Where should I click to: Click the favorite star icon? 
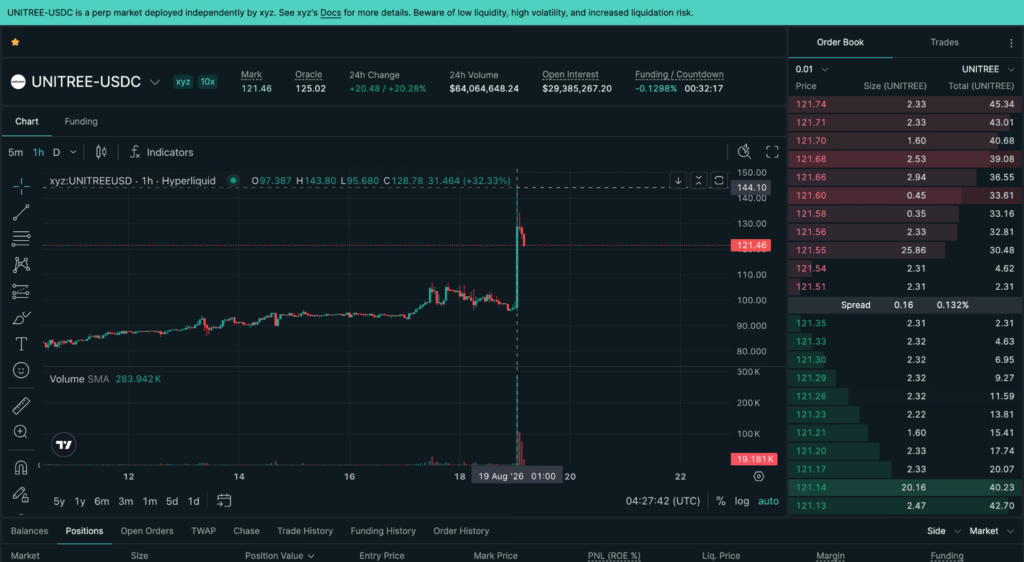[15, 42]
